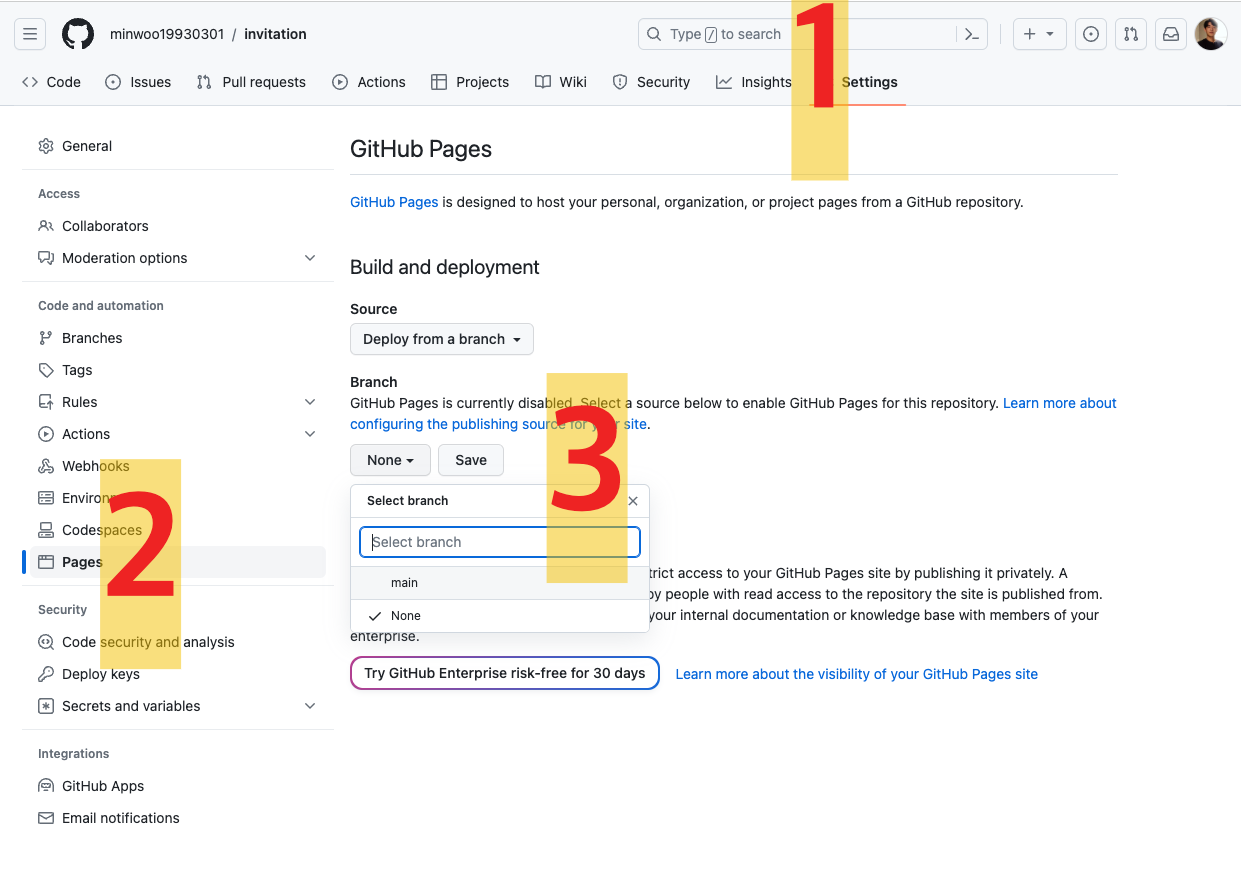Open the user profile avatar menu
This screenshot has height=873, width=1241.
(x=1211, y=34)
